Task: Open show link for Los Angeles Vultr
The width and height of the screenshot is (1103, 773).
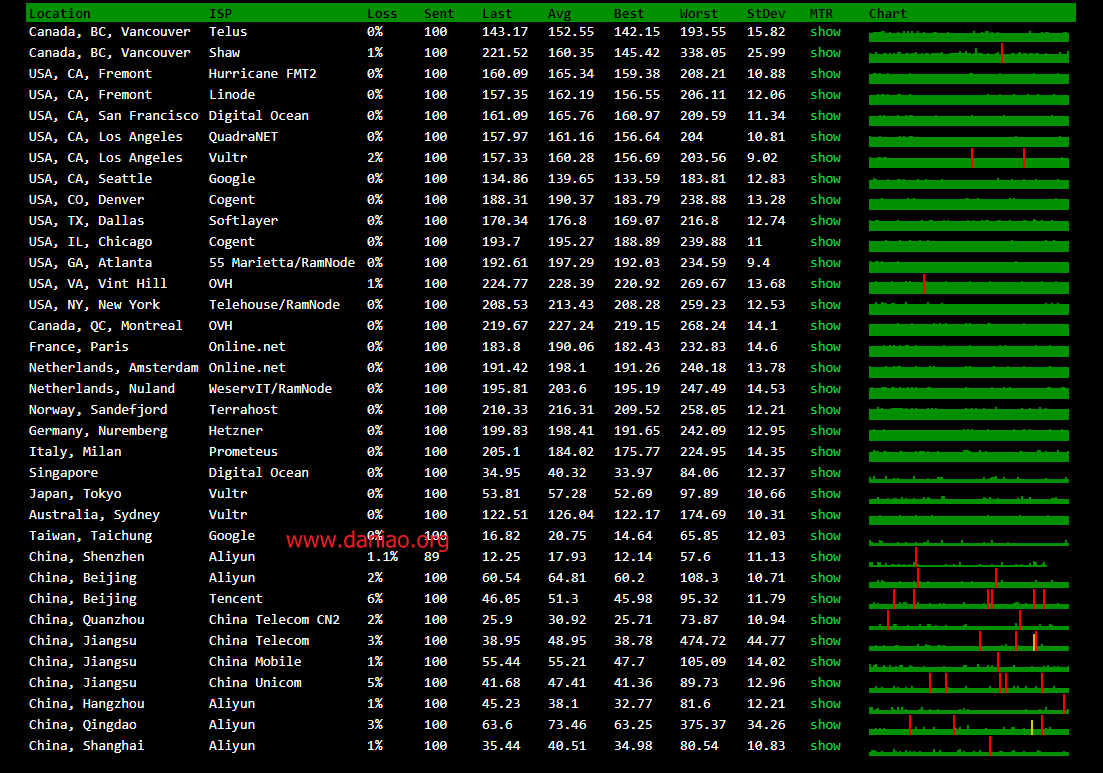Action: click(x=825, y=158)
